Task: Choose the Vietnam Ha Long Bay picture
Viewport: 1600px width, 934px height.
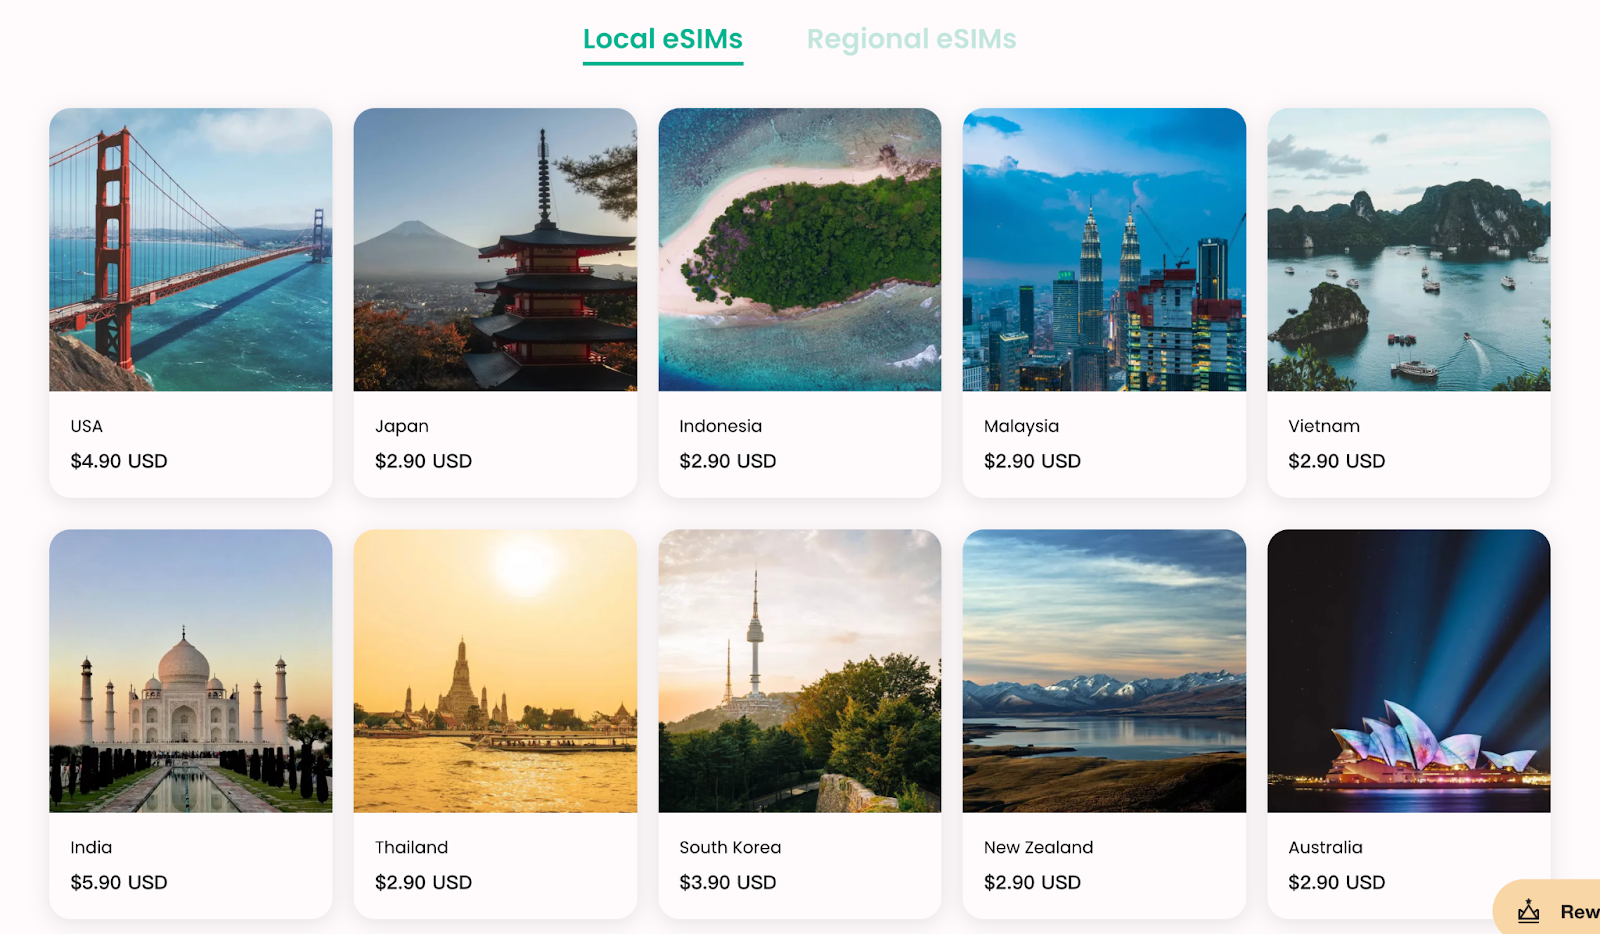Action: pyautogui.click(x=1409, y=249)
